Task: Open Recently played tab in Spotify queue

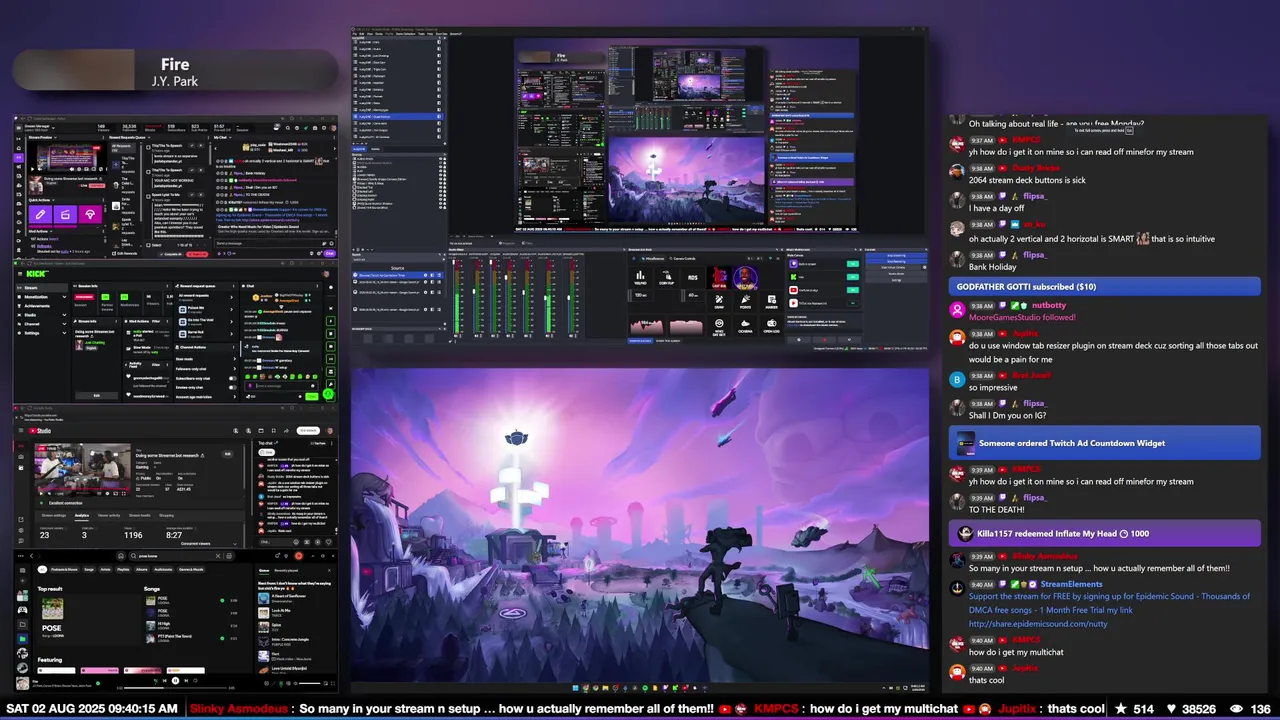Action: point(286,570)
